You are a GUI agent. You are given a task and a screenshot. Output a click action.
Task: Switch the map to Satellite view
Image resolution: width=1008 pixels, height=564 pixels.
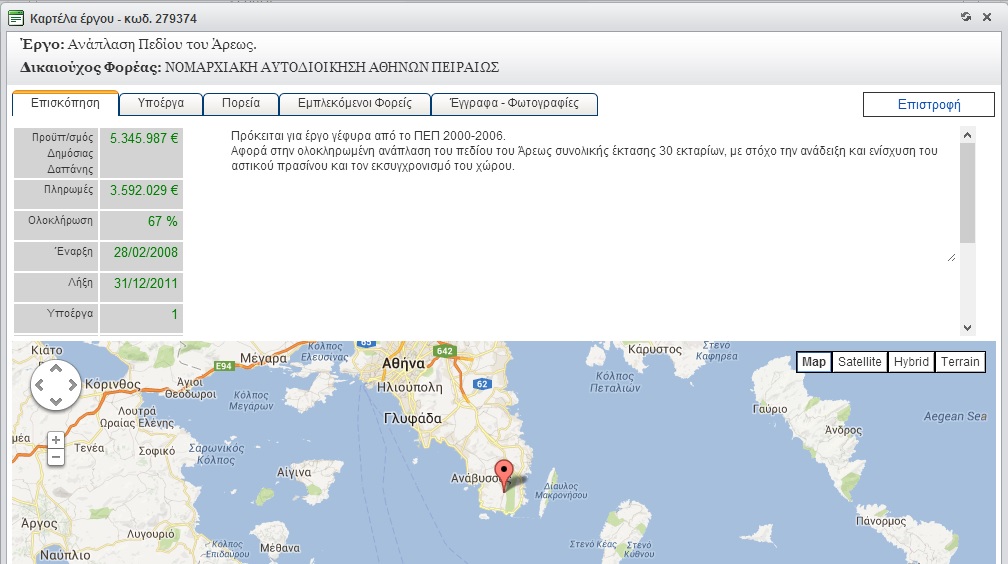click(860, 362)
